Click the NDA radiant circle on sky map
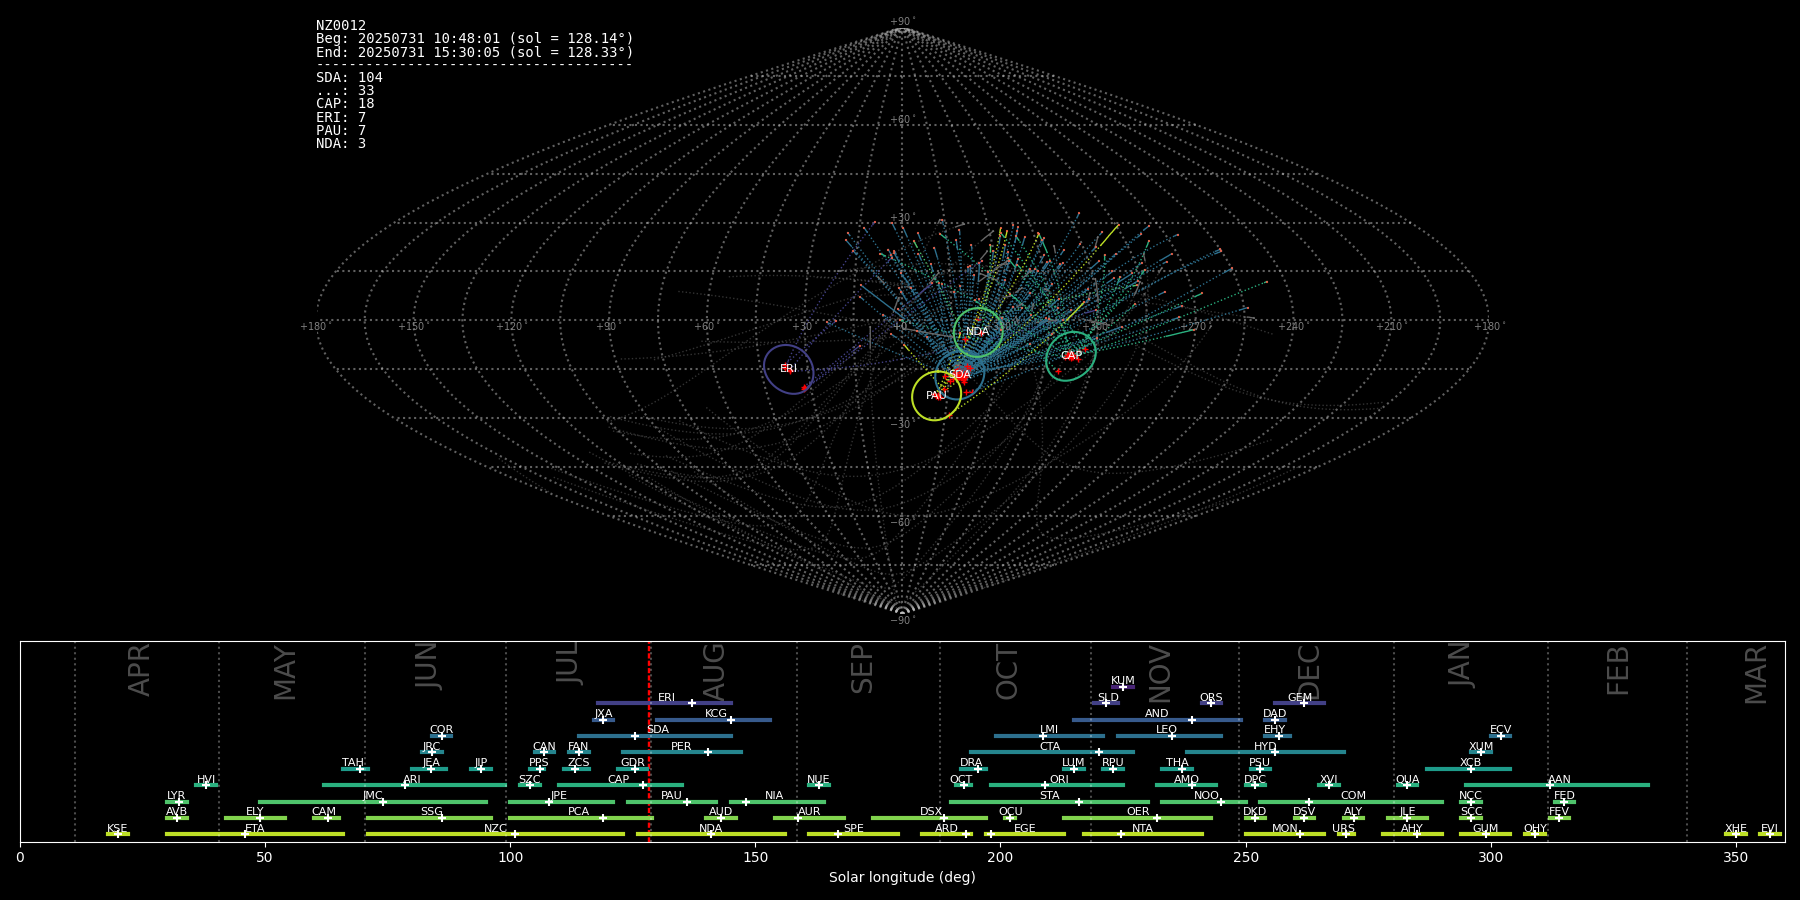Screen dimensions: 1800x900 pos(978,332)
